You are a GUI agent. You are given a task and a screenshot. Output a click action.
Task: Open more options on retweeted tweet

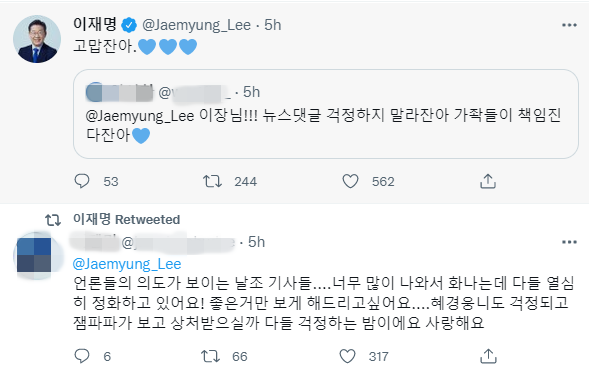point(569,242)
